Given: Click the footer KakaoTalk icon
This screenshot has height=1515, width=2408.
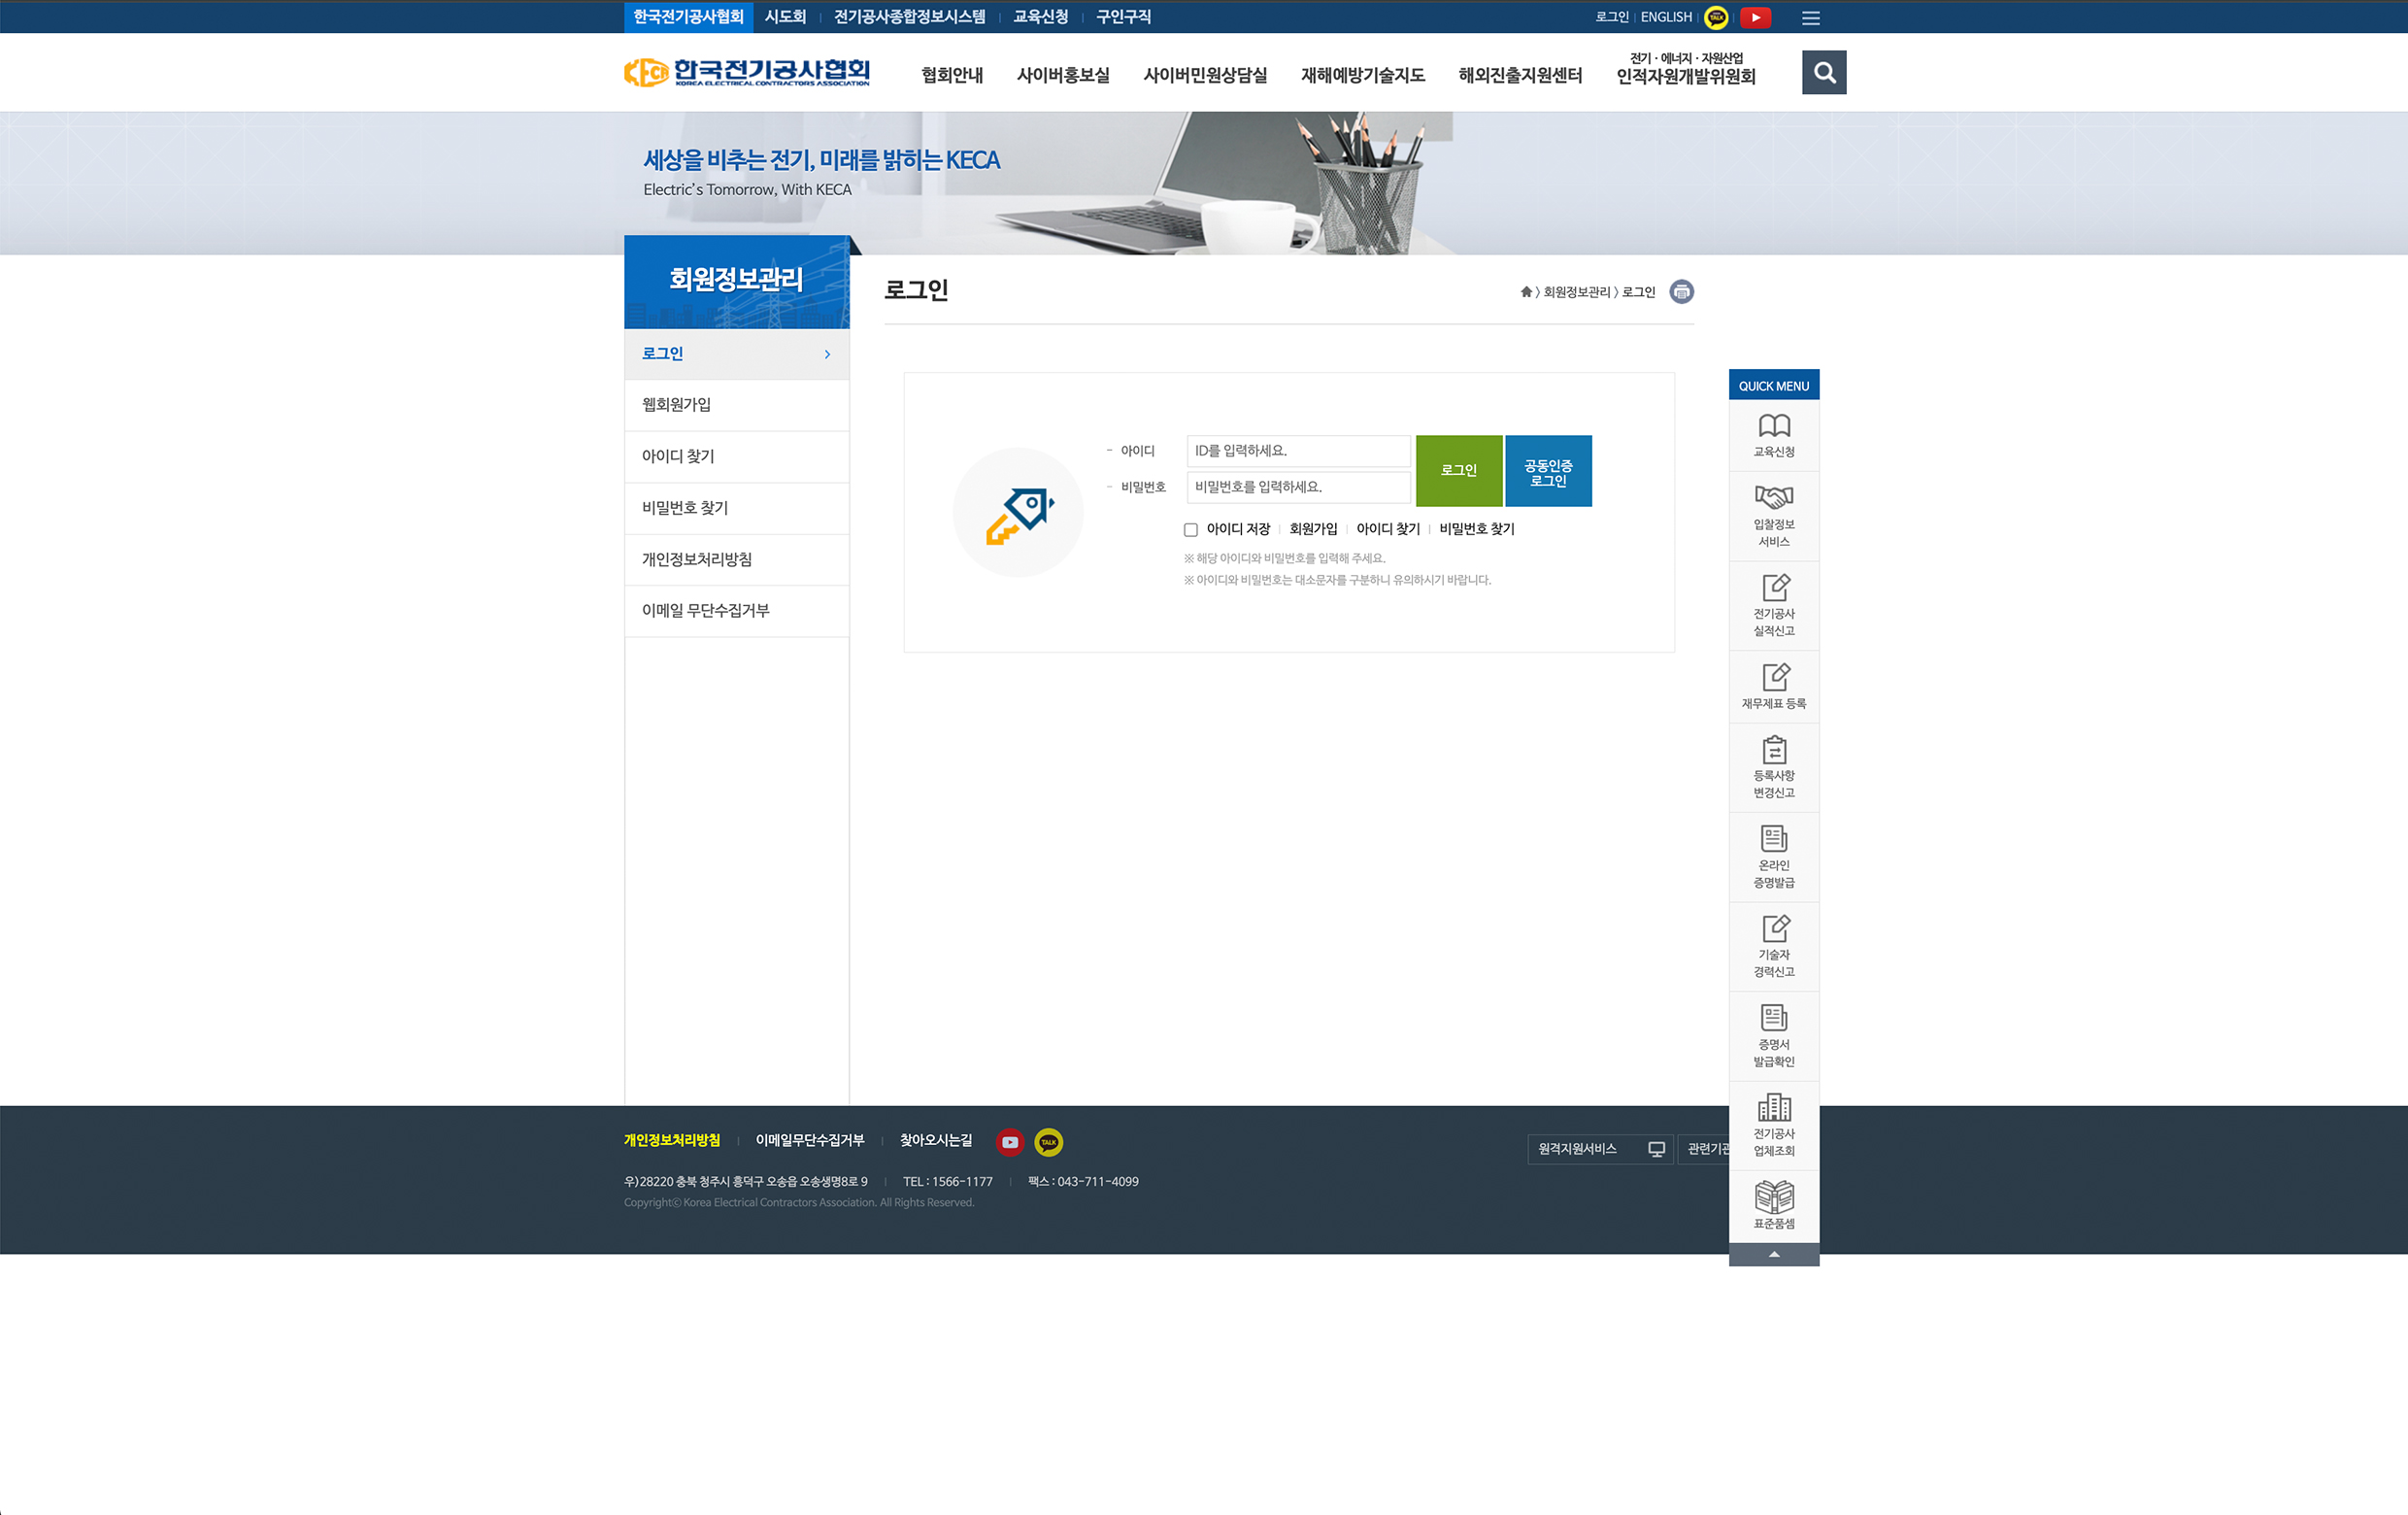Looking at the screenshot, I should point(1048,1142).
